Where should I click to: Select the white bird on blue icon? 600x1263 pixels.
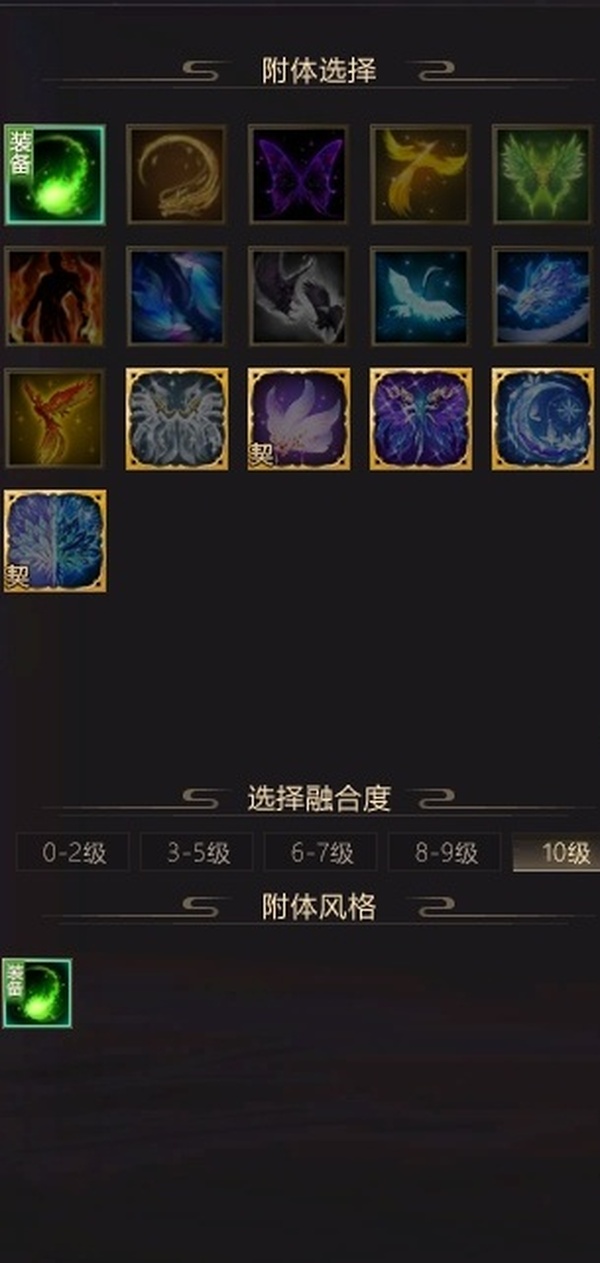click(420, 296)
